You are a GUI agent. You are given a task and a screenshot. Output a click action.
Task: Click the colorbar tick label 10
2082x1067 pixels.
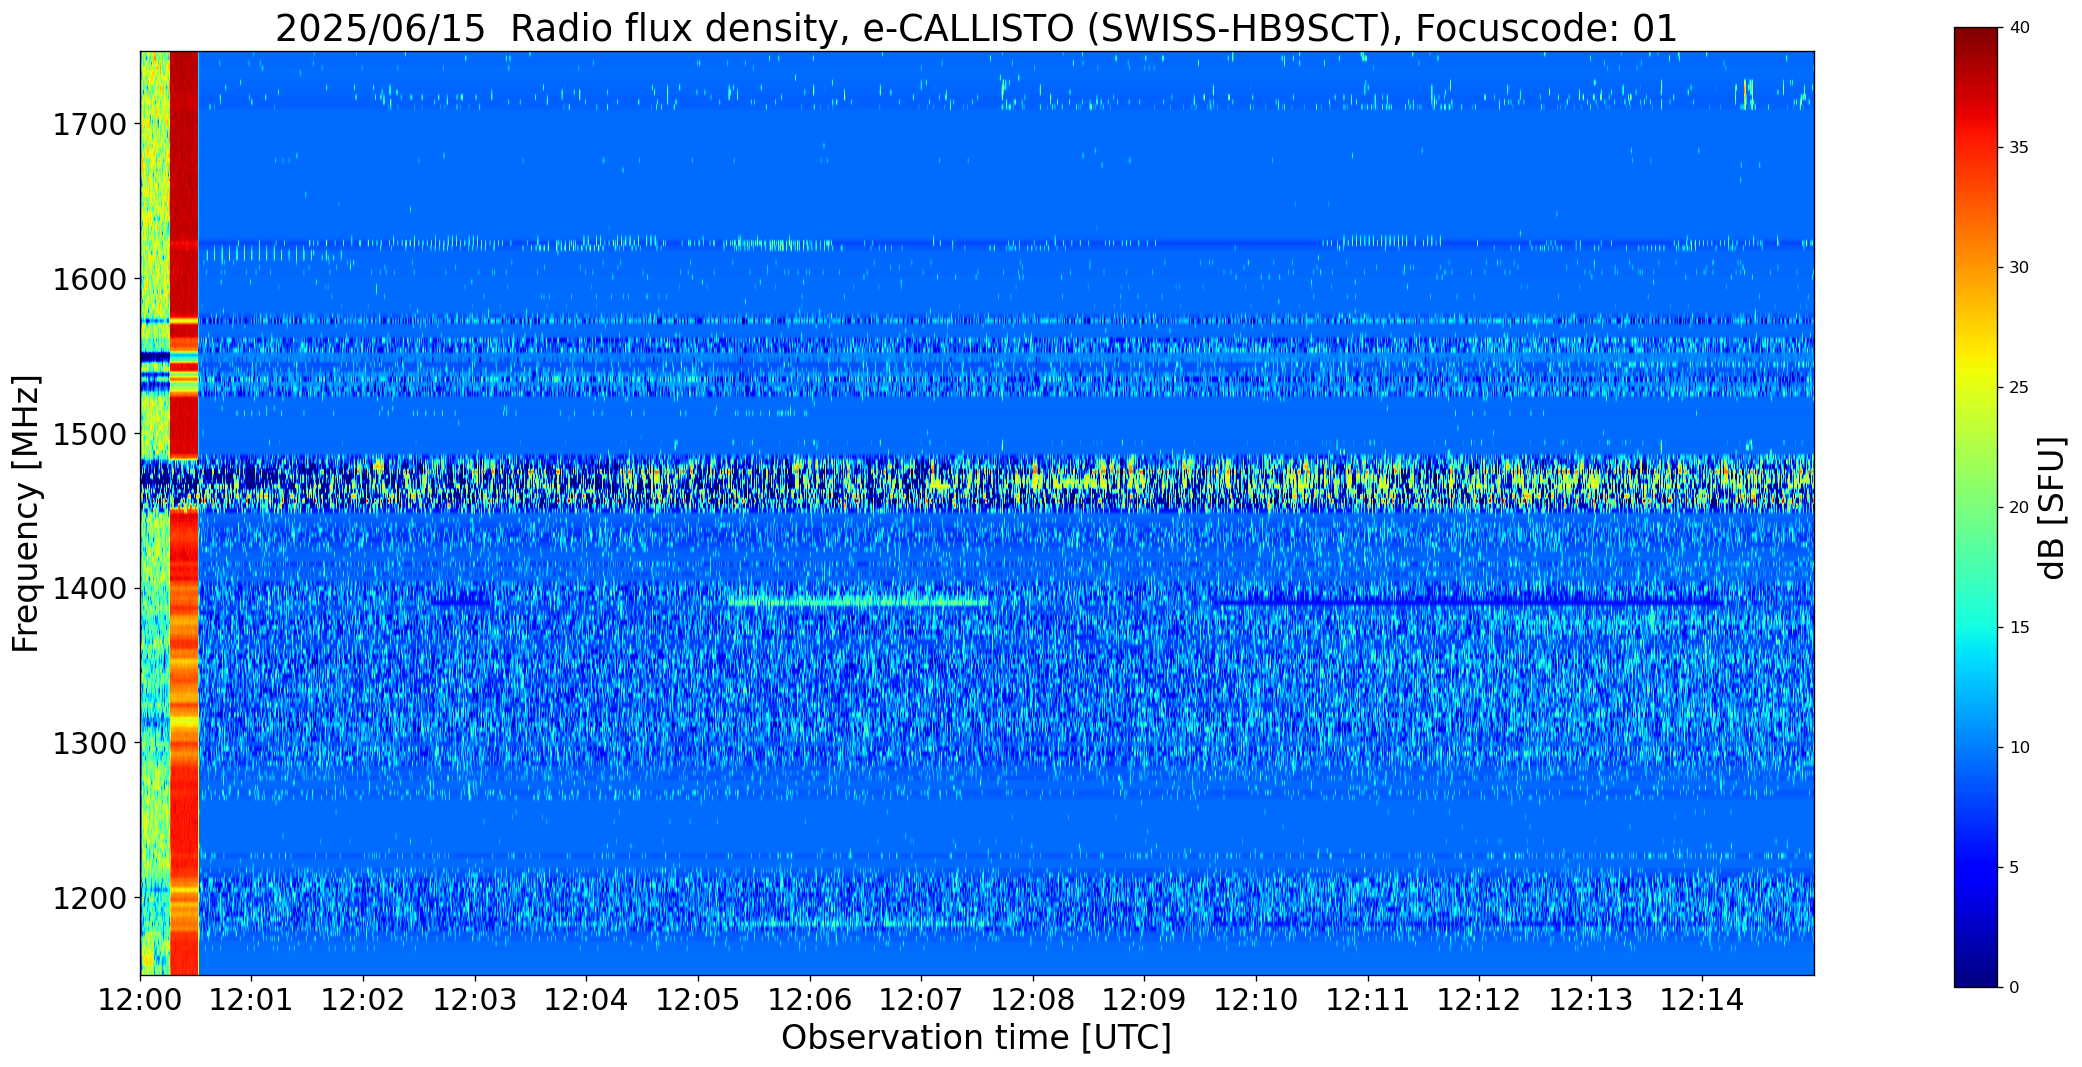pyautogui.click(x=2019, y=748)
